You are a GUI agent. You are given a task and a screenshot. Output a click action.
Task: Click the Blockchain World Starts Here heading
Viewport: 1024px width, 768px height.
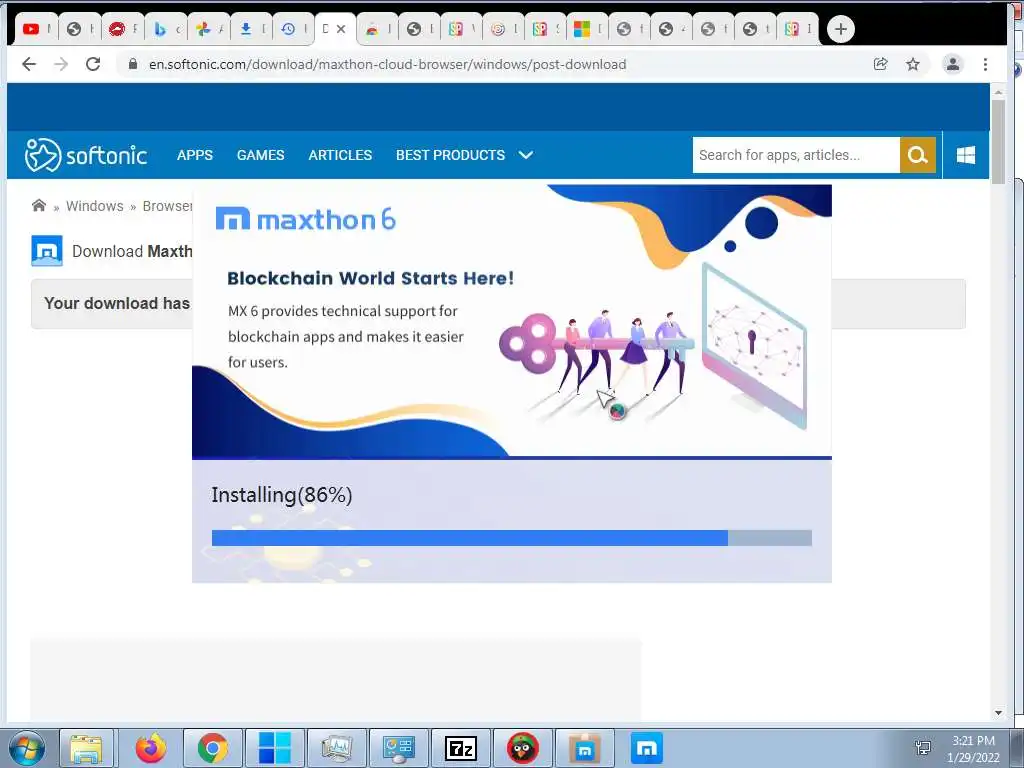pos(370,278)
